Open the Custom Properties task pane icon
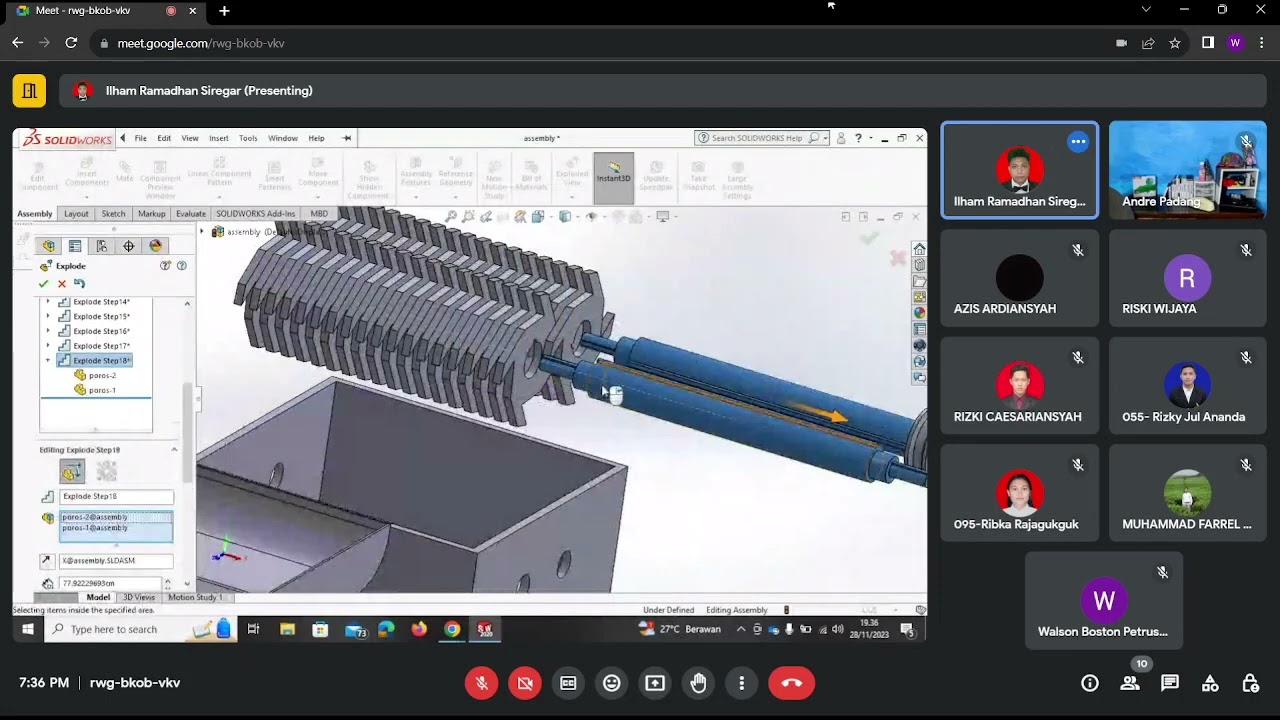This screenshot has width=1280, height=720. coord(919,329)
